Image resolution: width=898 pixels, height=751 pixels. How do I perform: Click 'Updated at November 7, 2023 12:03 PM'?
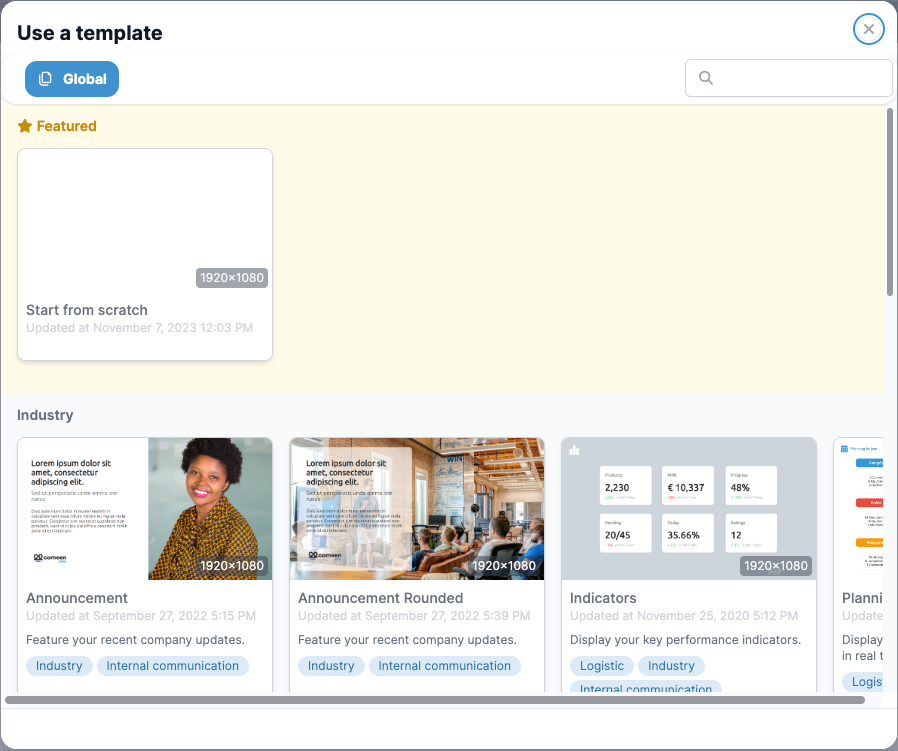140,328
